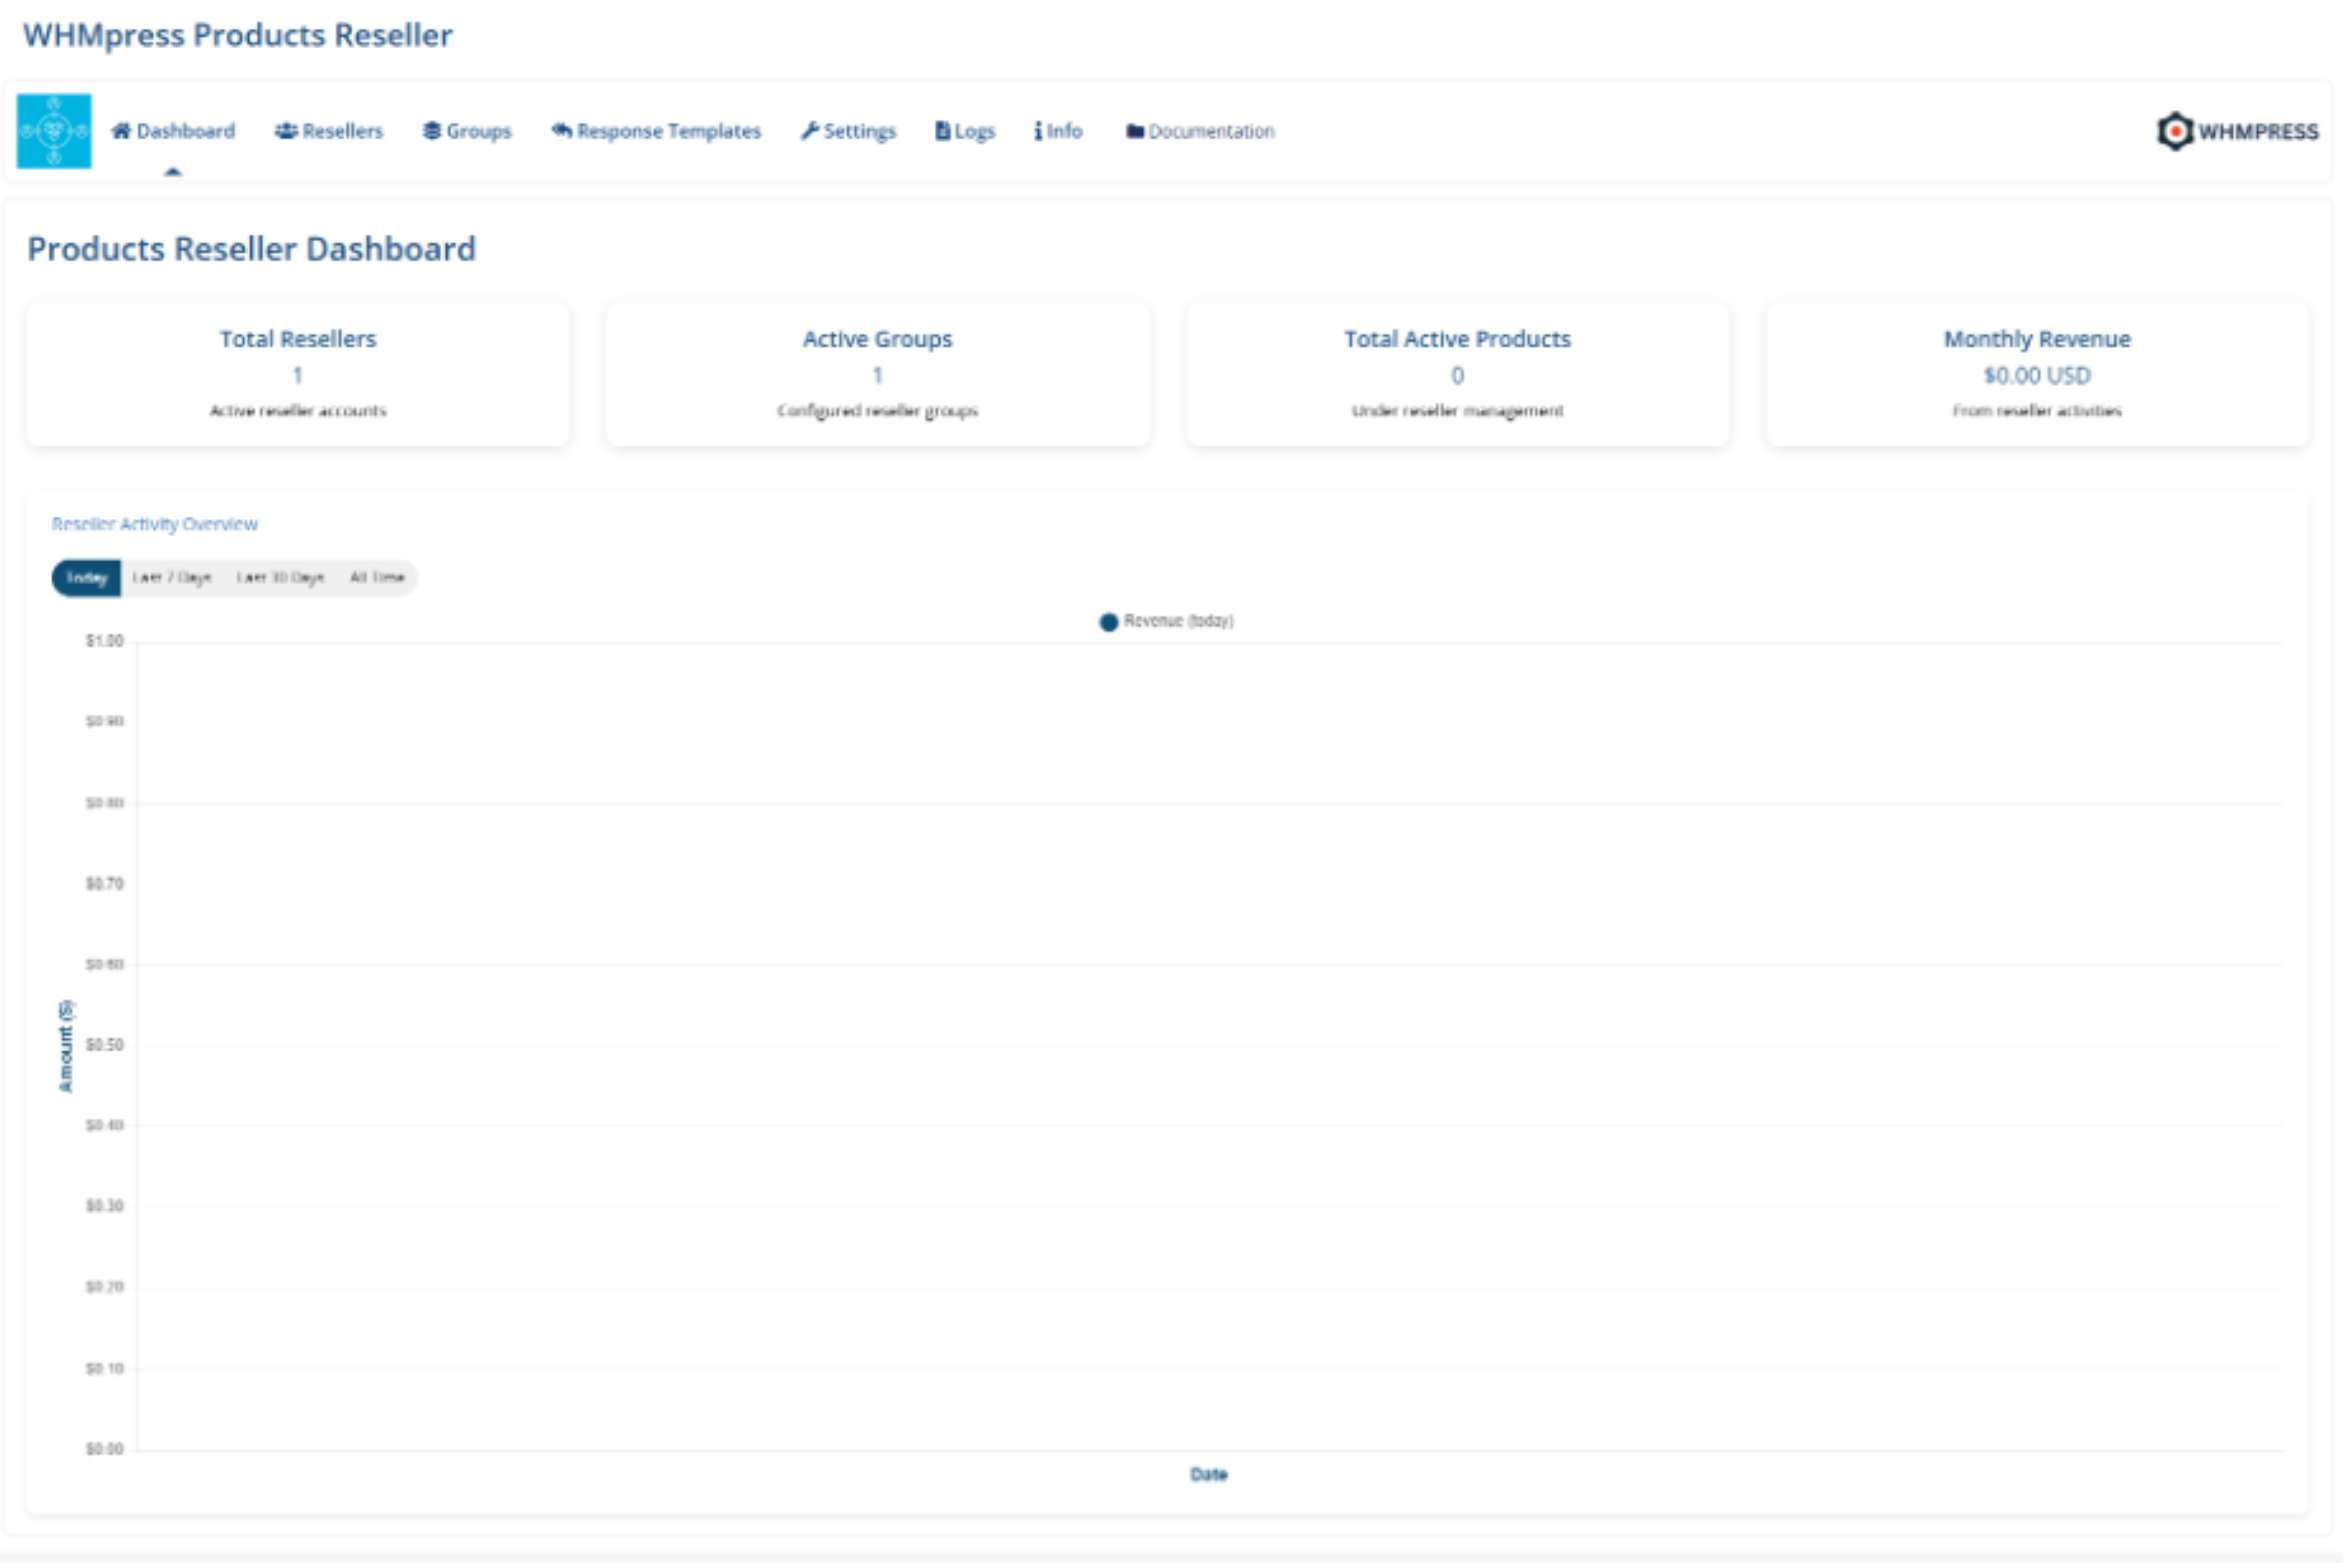Toggle the Revenue (today) legend swatch
Image resolution: width=2344 pixels, height=1563 pixels.
(x=1108, y=622)
